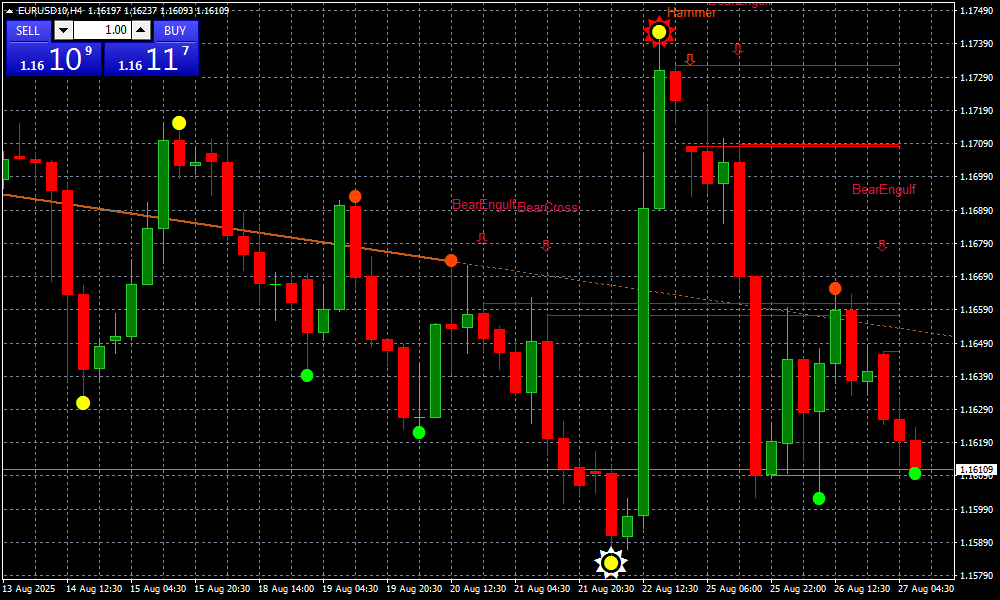Click the white sunburst marker at chart bottom
The width and height of the screenshot is (1000, 600).
click(611, 563)
